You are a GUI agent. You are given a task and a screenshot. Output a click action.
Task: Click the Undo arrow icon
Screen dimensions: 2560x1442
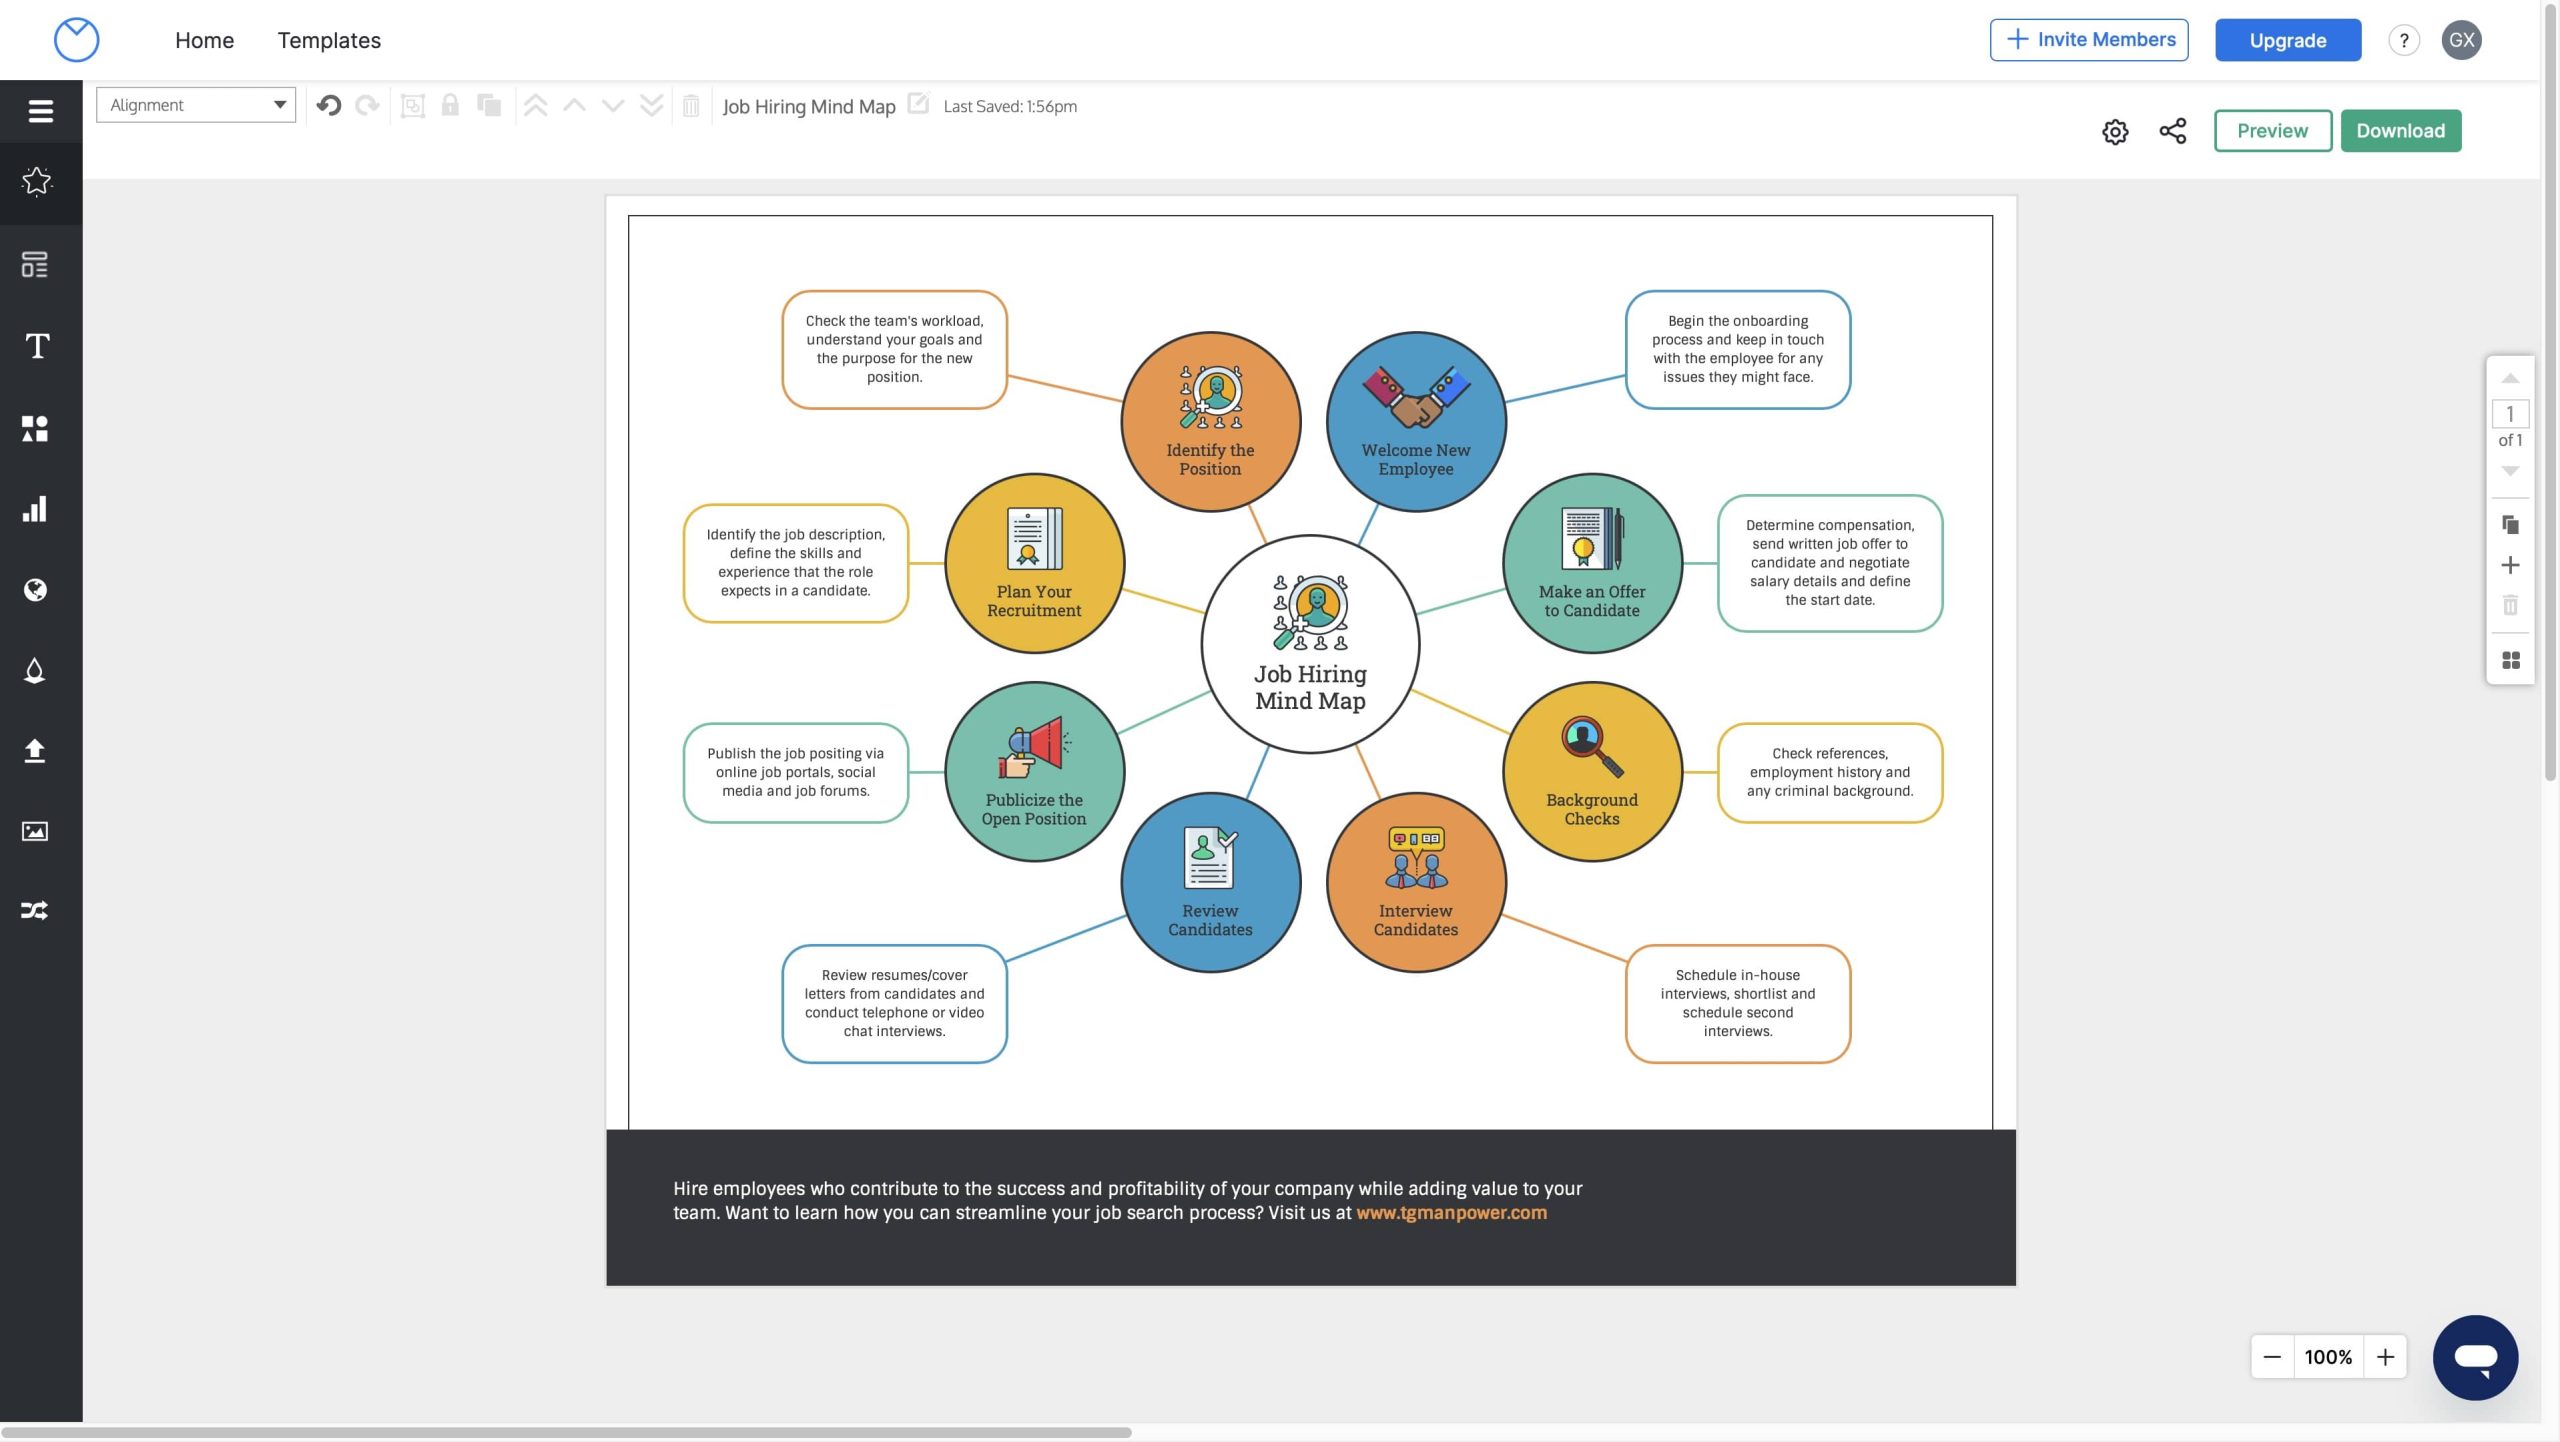pyautogui.click(x=329, y=105)
